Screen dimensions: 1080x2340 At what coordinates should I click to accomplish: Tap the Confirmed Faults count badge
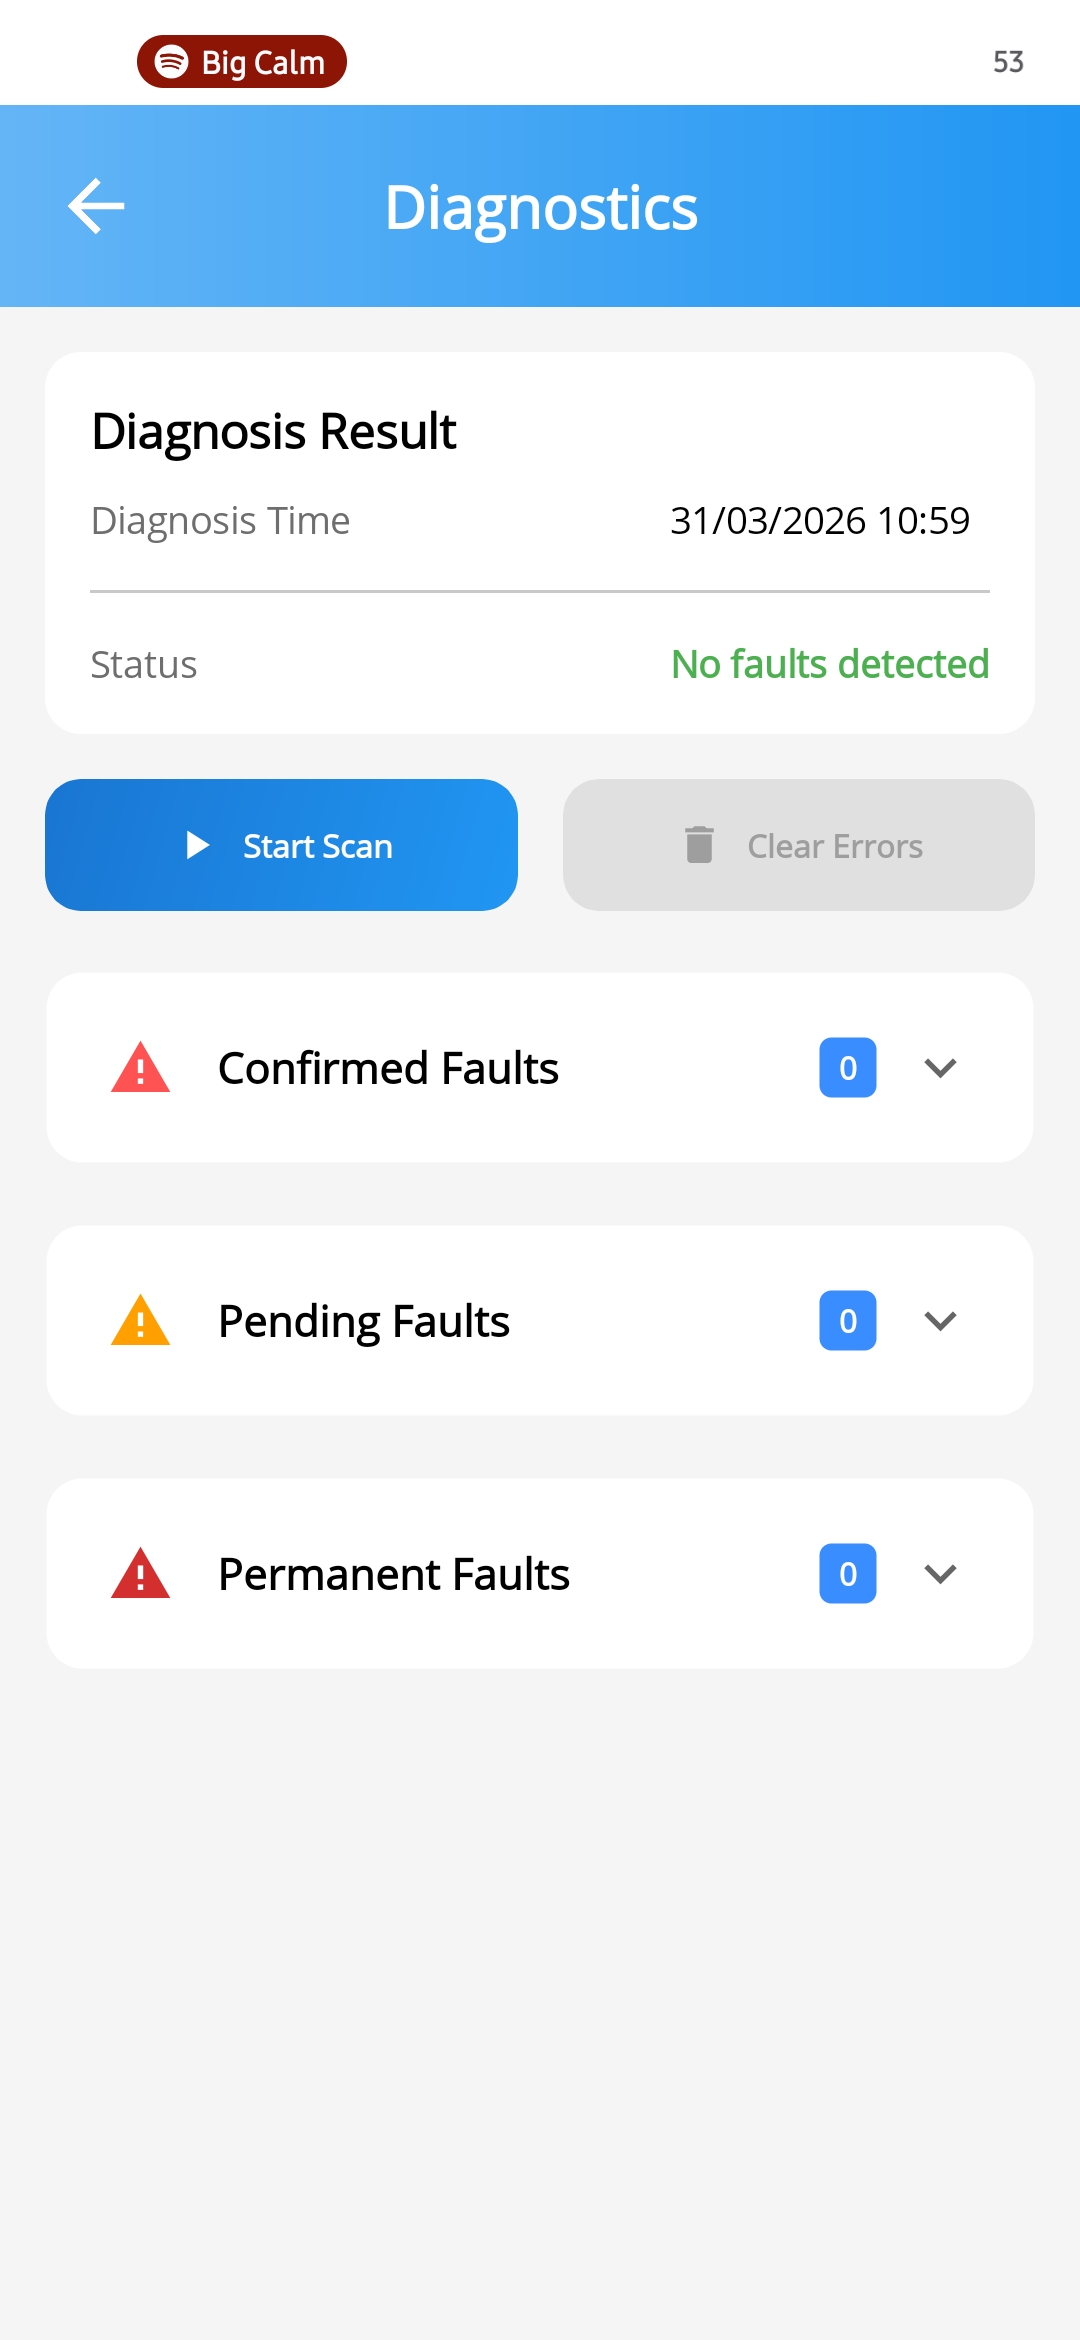click(848, 1068)
